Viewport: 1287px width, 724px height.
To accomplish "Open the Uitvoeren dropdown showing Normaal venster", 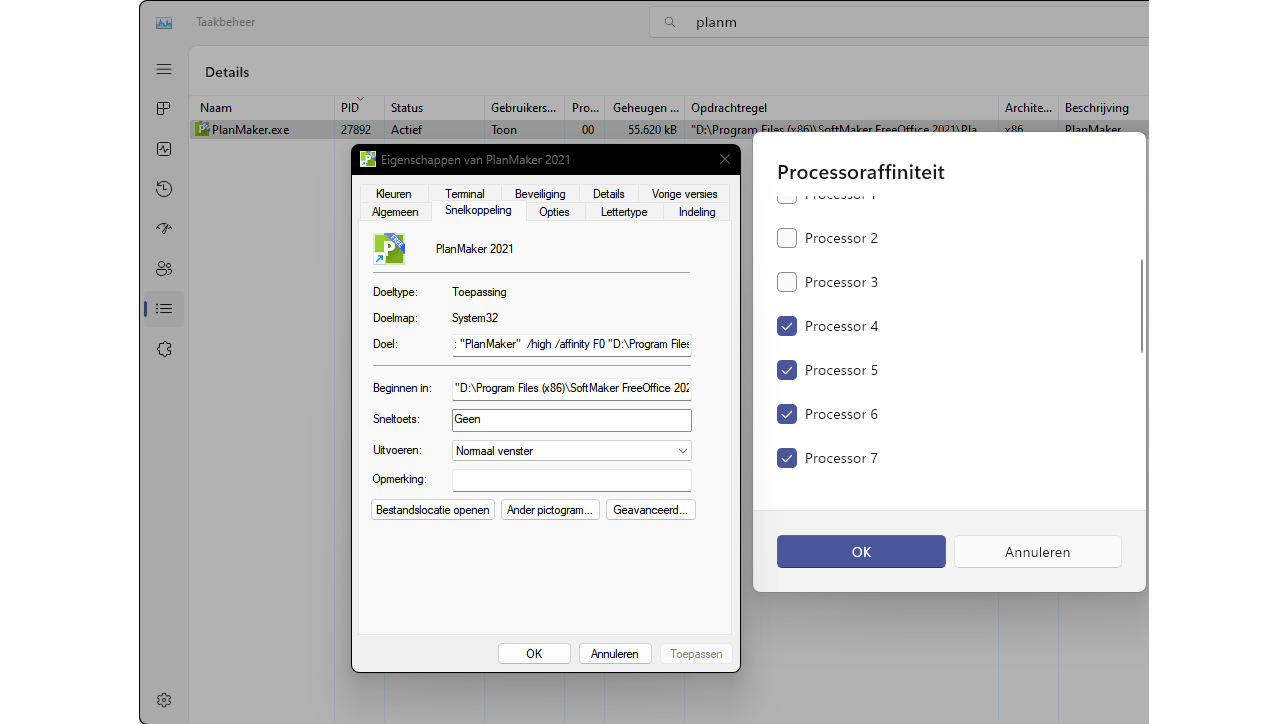I will point(572,451).
